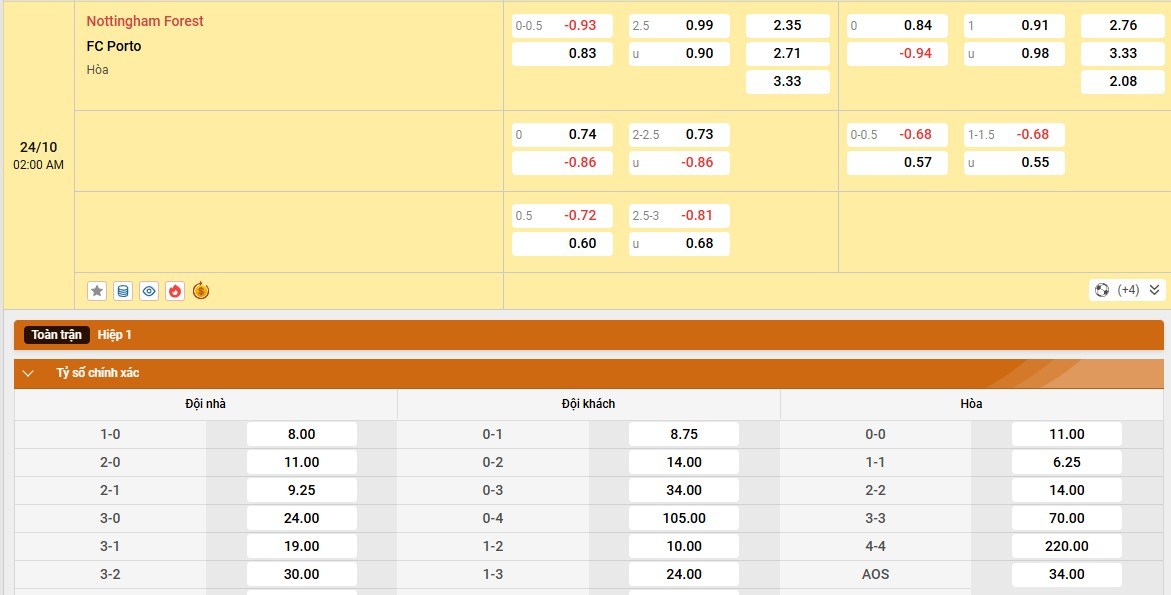Image resolution: width=1171 pixels, height=595 pixels.
Task: Click the star favorite icon
Action: [97, 291]
